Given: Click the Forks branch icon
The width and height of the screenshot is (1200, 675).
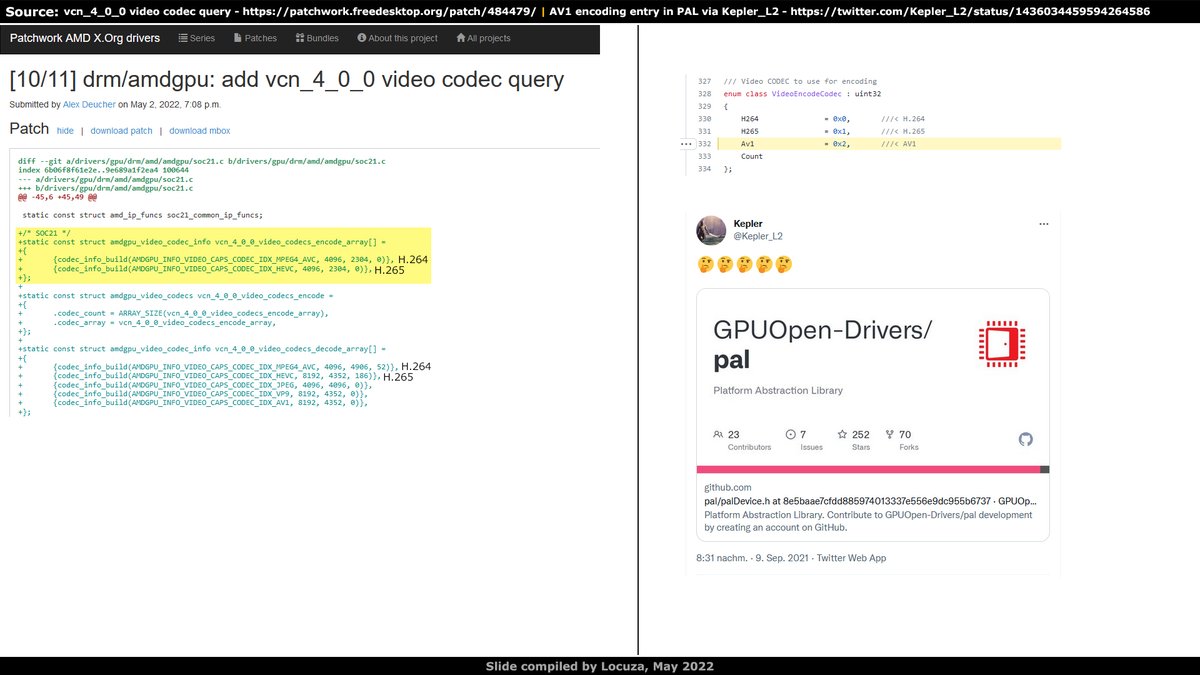Looking at the screenshot, I should [890, 435].
